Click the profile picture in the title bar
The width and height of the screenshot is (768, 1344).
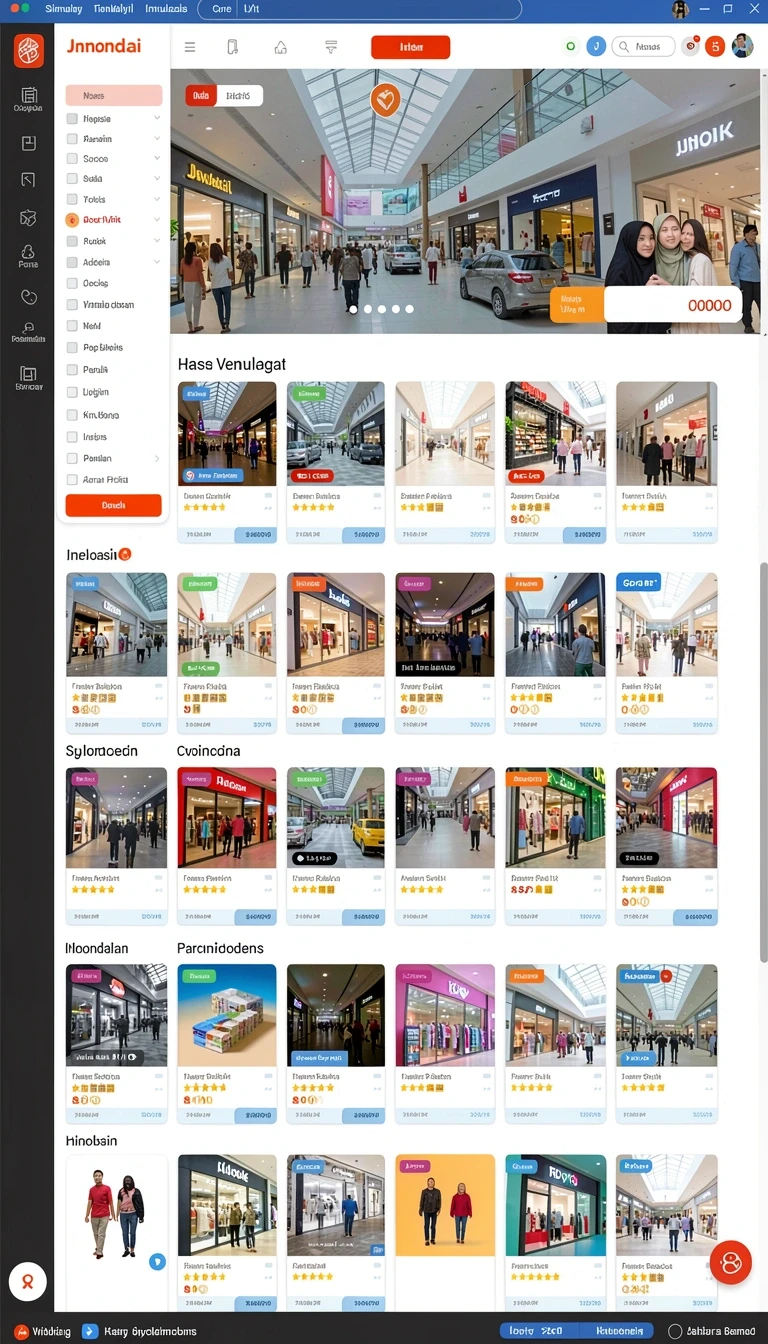click(x=680, y=9)
